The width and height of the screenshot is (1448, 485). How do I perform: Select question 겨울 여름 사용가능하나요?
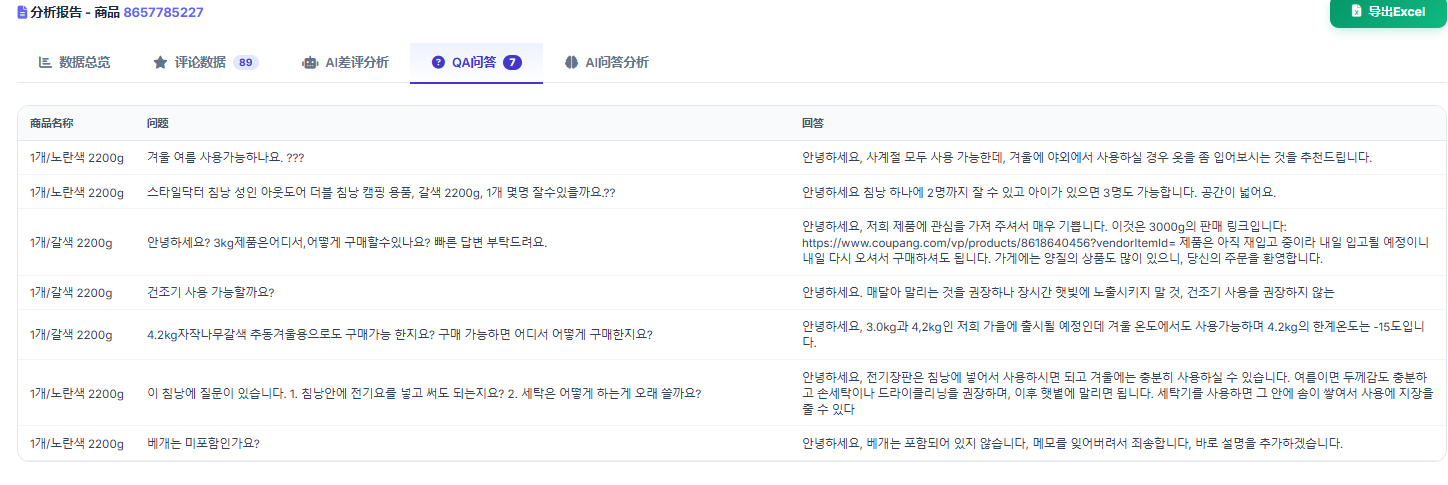click(226, 158)
